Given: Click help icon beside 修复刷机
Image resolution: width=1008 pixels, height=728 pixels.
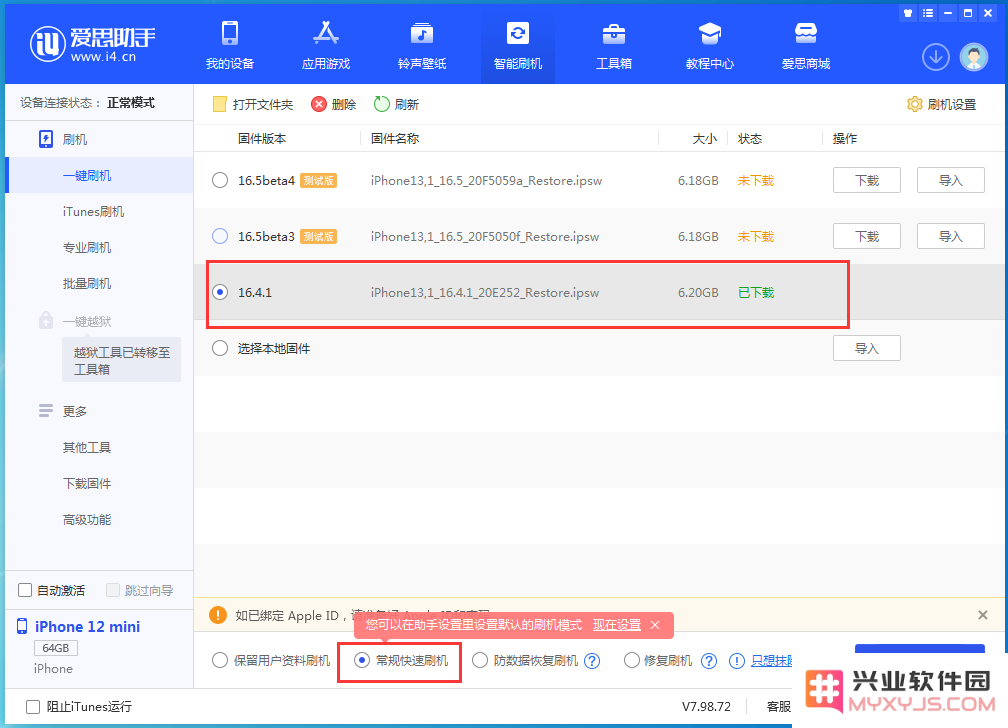Looking at the screenshot, I should [x=708, y=661].
